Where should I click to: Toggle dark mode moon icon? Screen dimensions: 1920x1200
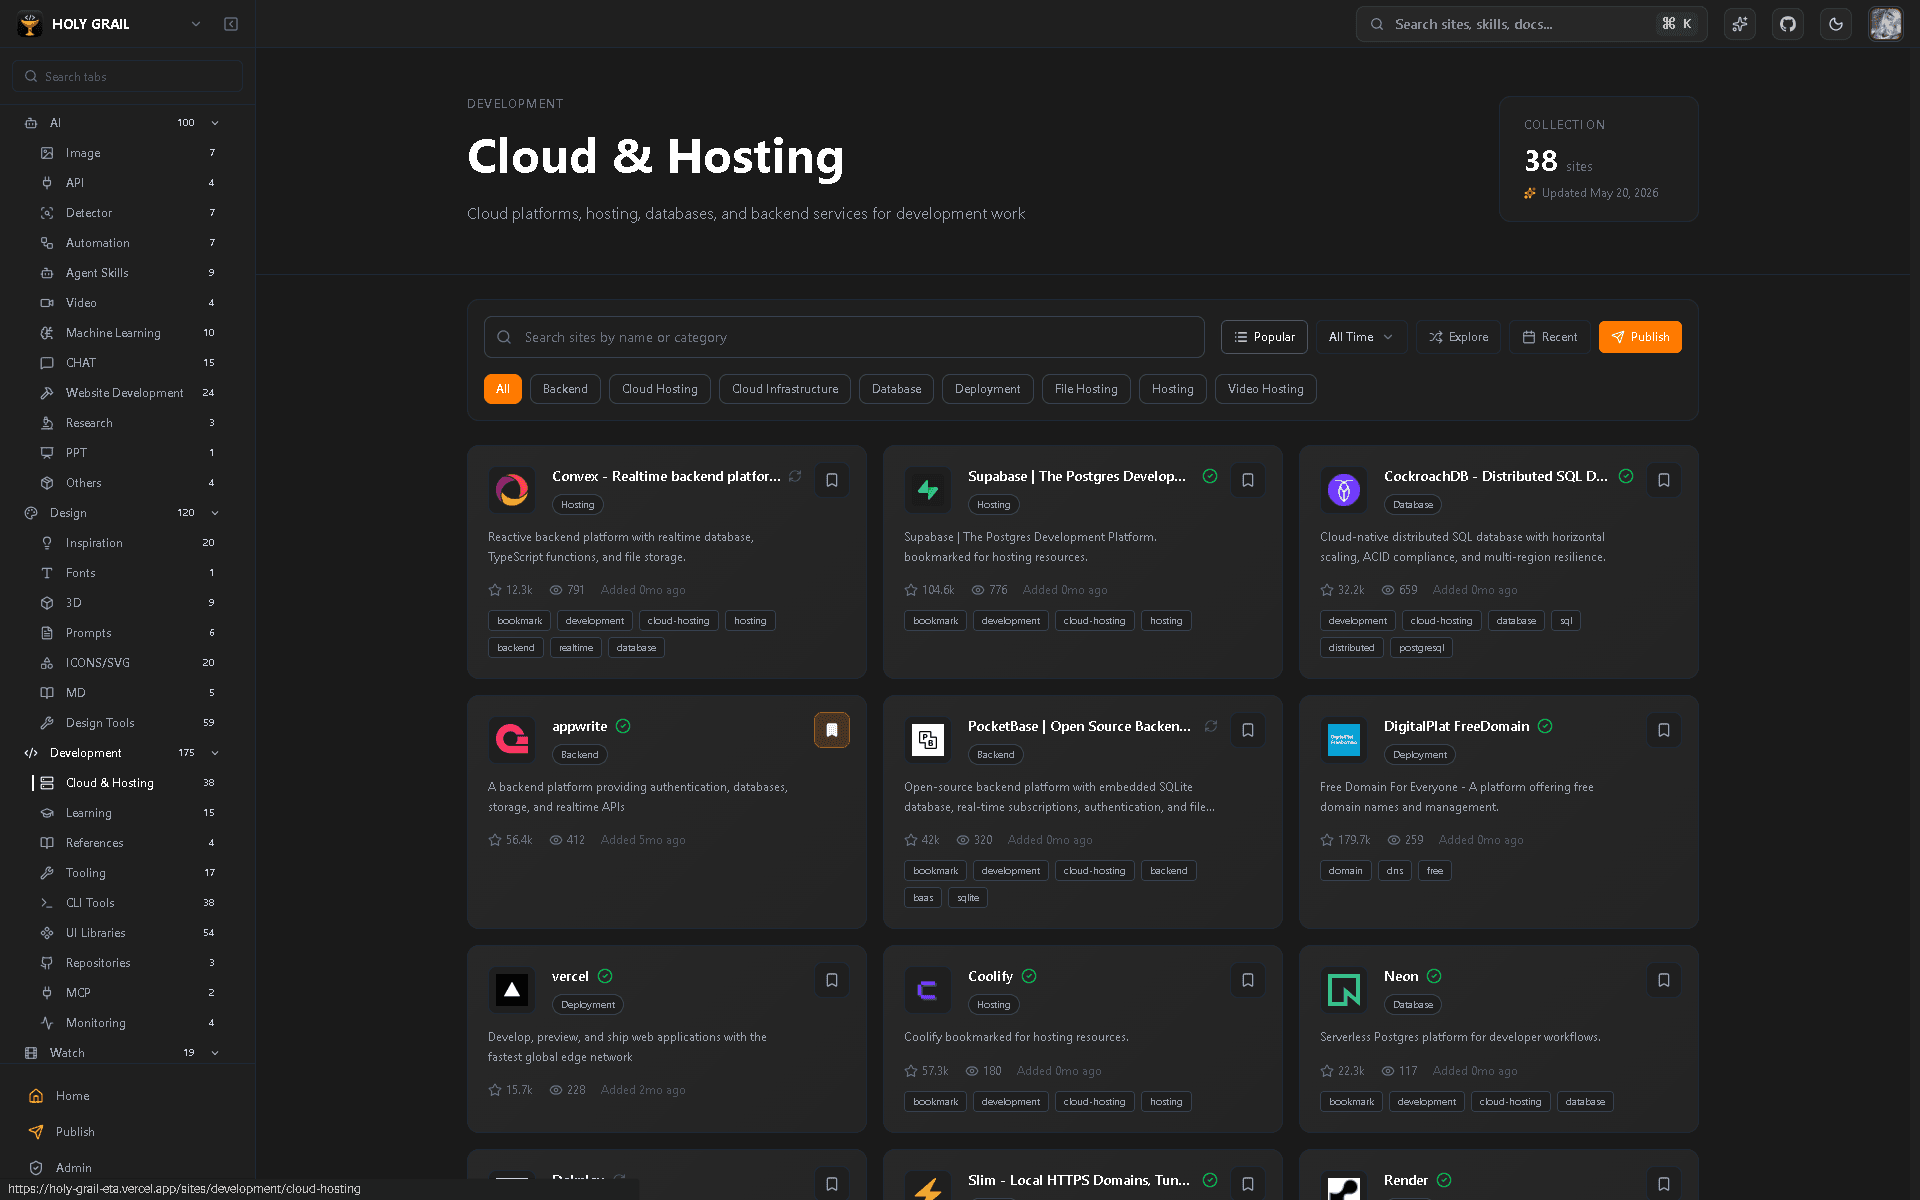point(1836,24)
